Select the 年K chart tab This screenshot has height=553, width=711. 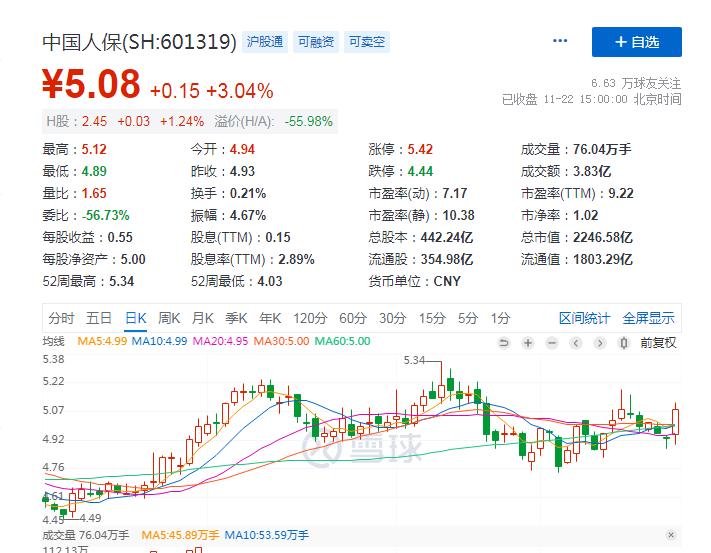pos(270,318)
